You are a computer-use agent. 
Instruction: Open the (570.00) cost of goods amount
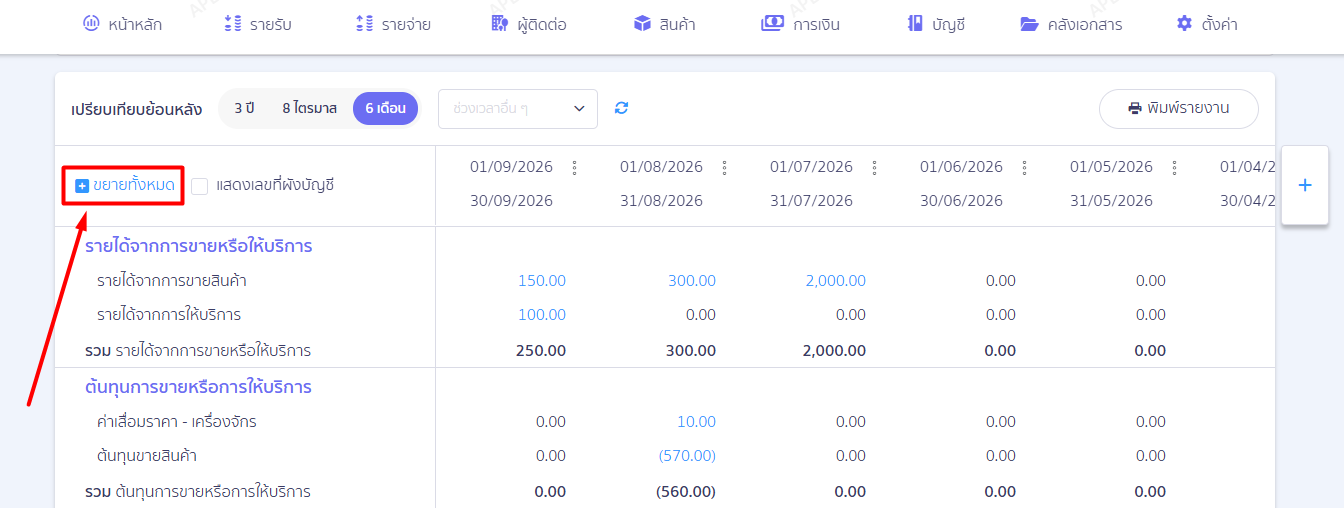[687, 456]
